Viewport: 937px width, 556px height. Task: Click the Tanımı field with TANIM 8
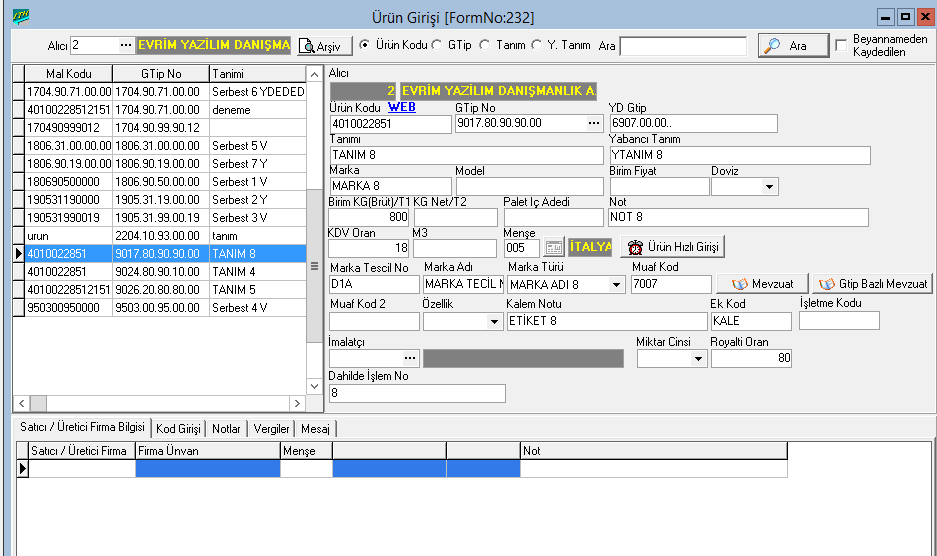[x=466, y=155]
